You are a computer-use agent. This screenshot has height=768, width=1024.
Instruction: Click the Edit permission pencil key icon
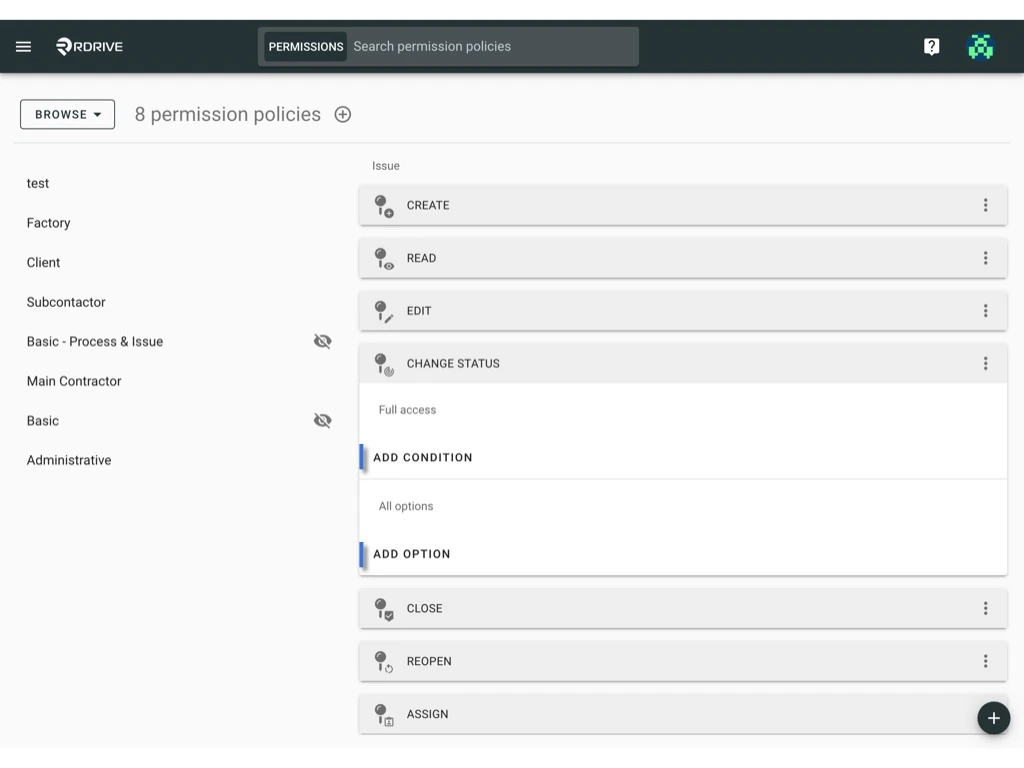(384, 310)
